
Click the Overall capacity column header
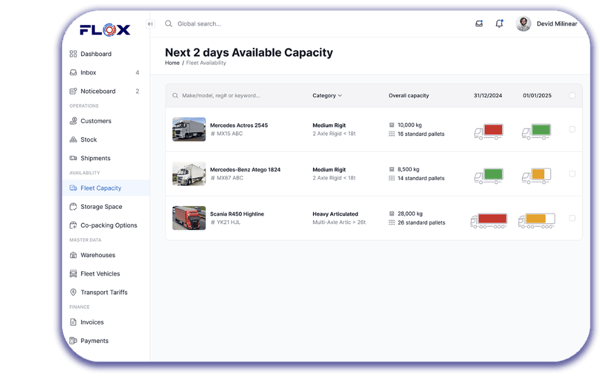point(409,96)
